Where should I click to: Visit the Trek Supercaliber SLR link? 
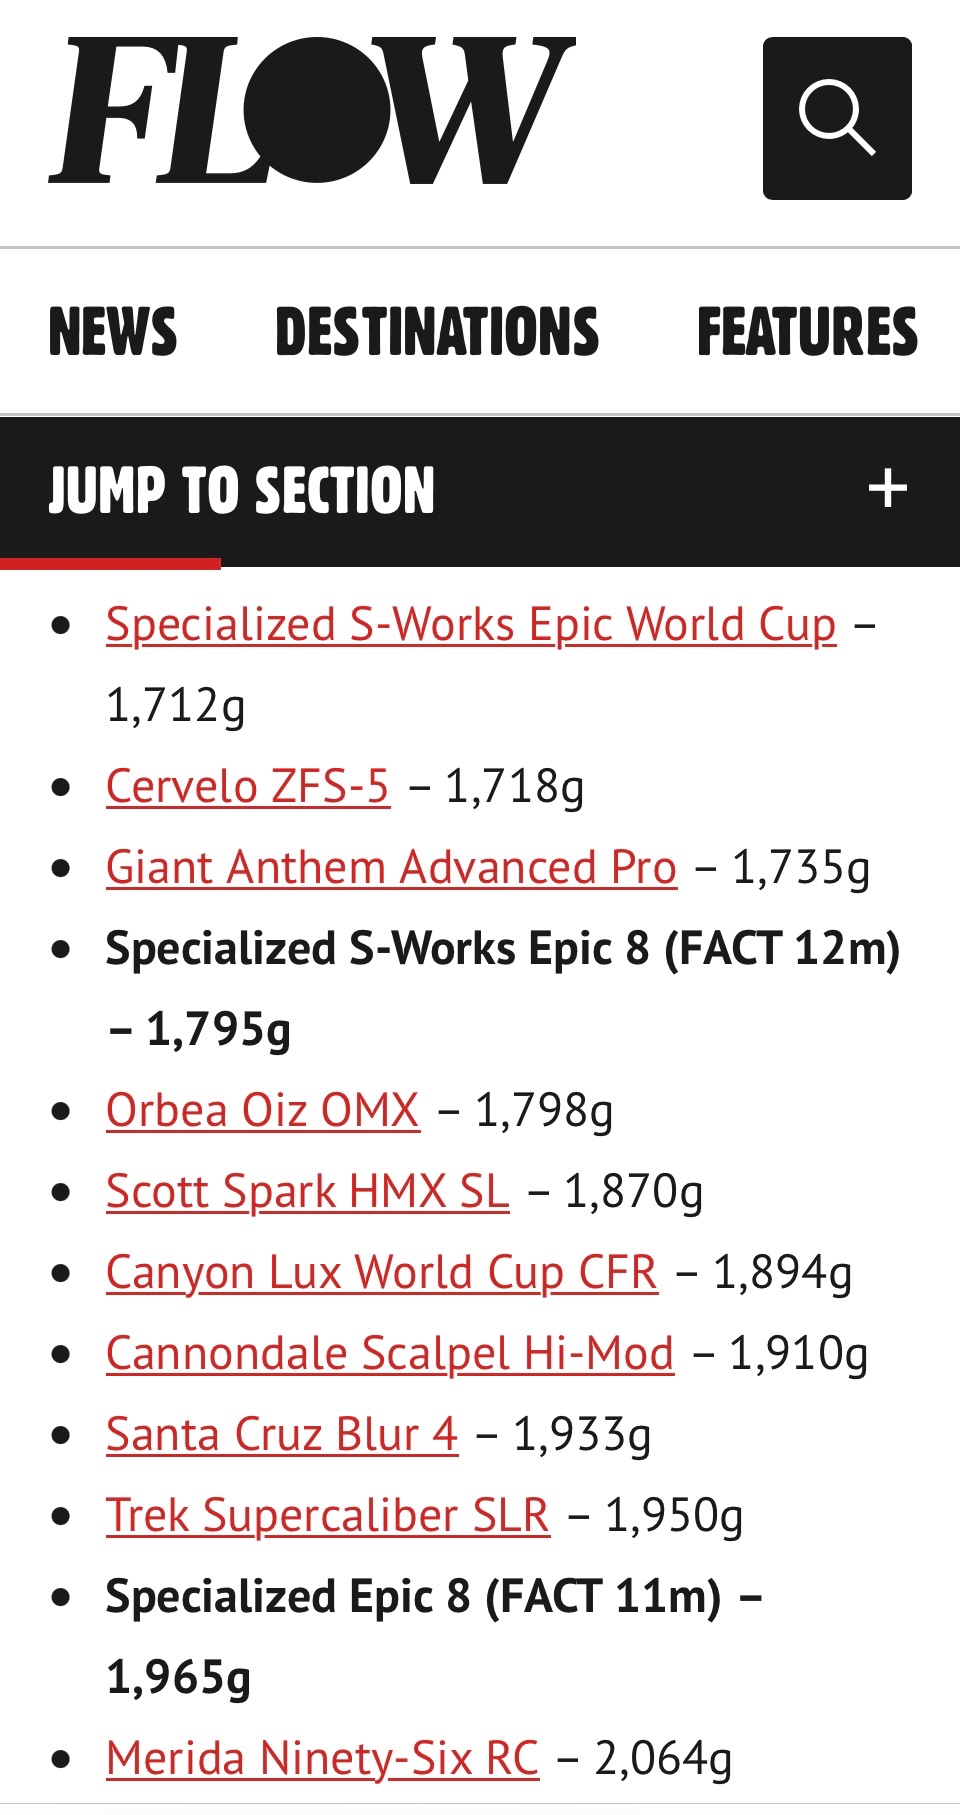(328, 1516)
